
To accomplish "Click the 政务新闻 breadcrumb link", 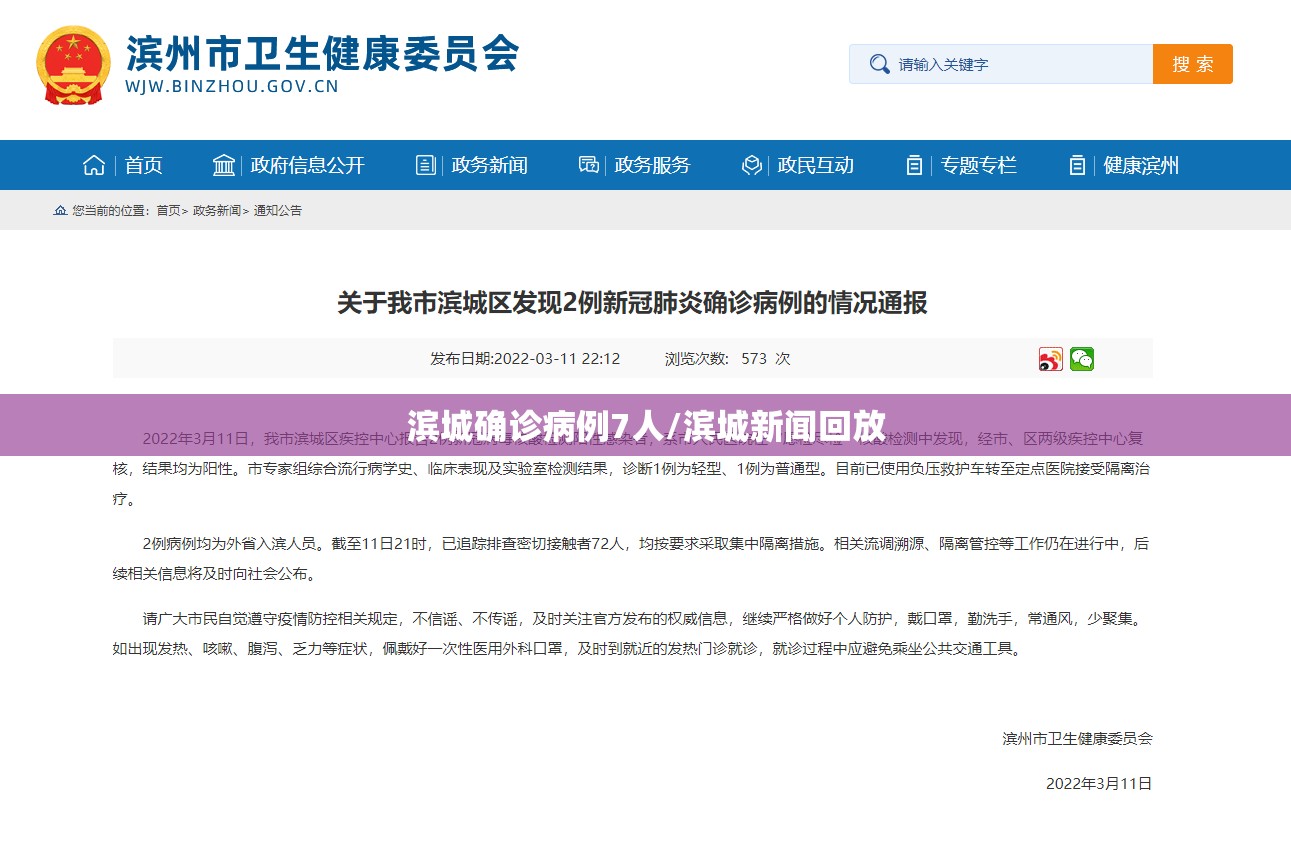I will coord(216,210).
